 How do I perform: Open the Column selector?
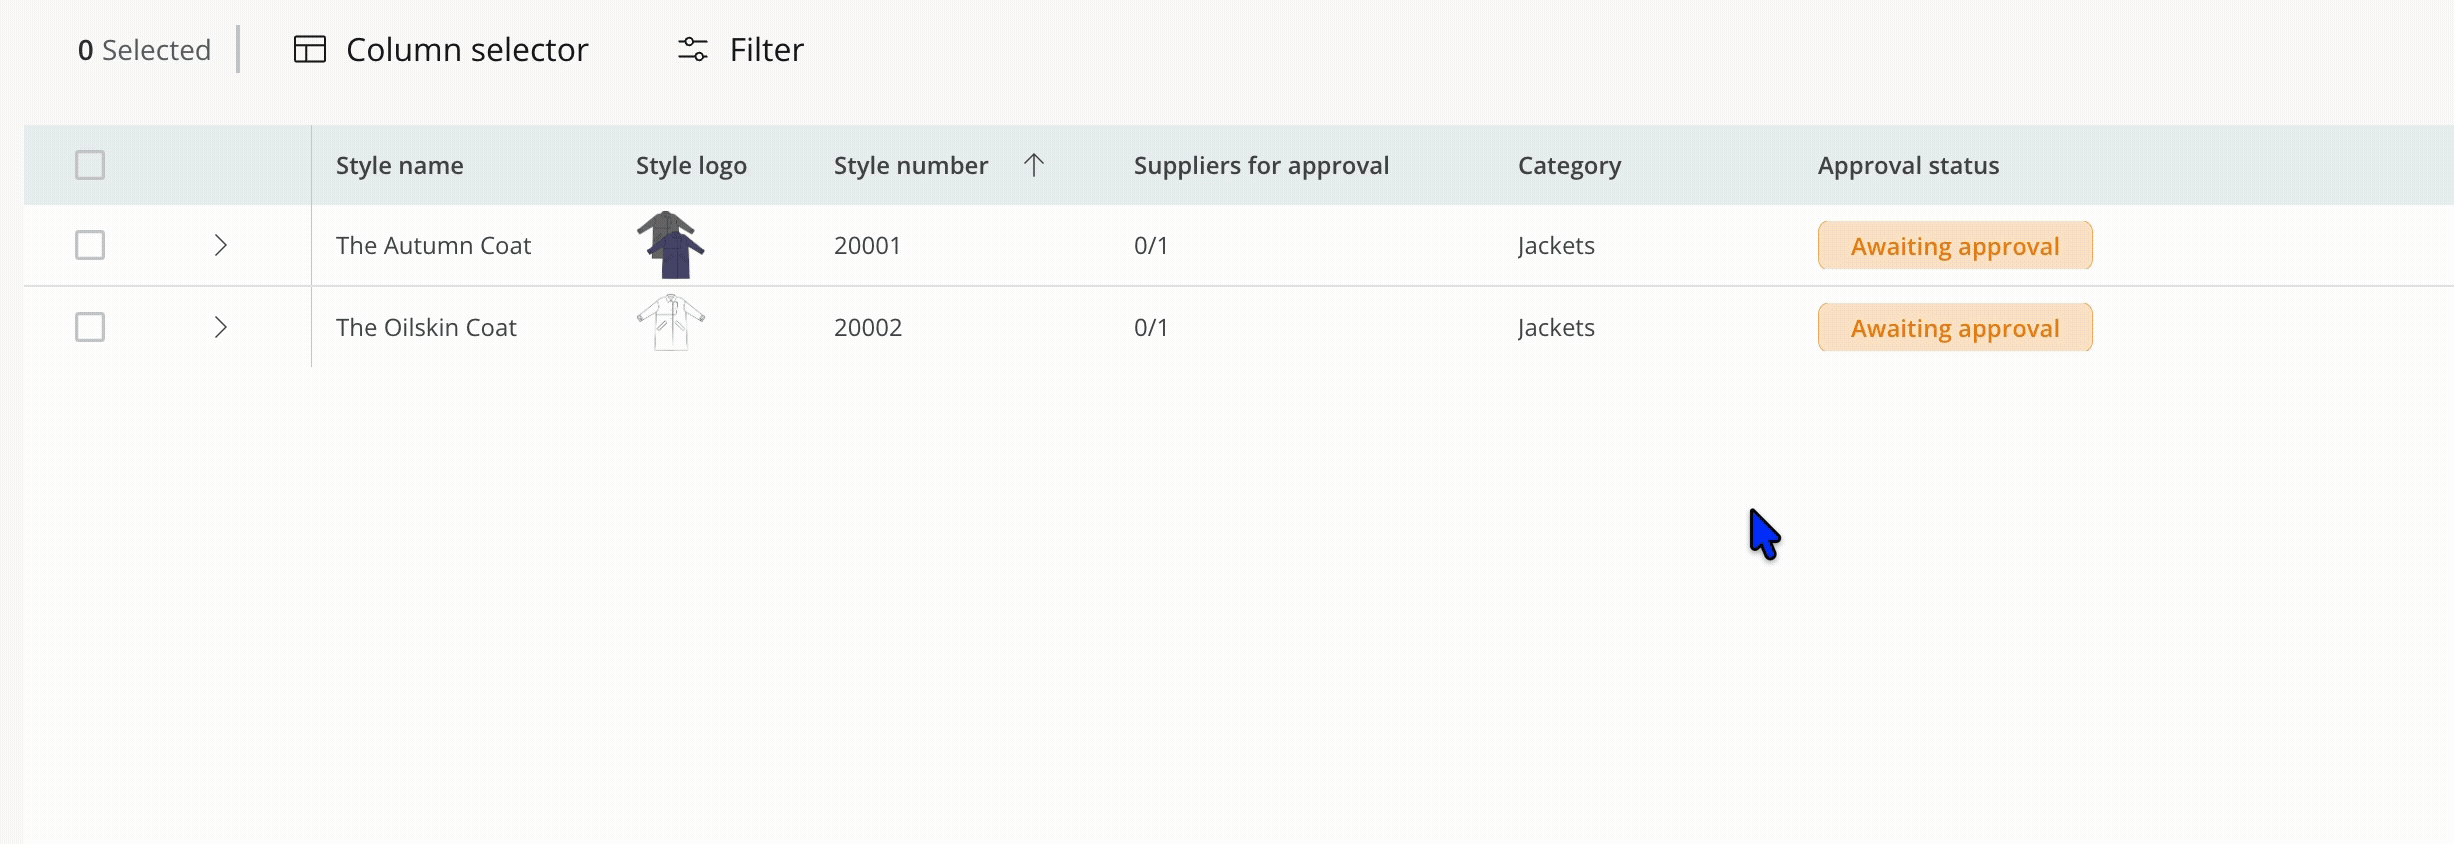coord(466,50)
